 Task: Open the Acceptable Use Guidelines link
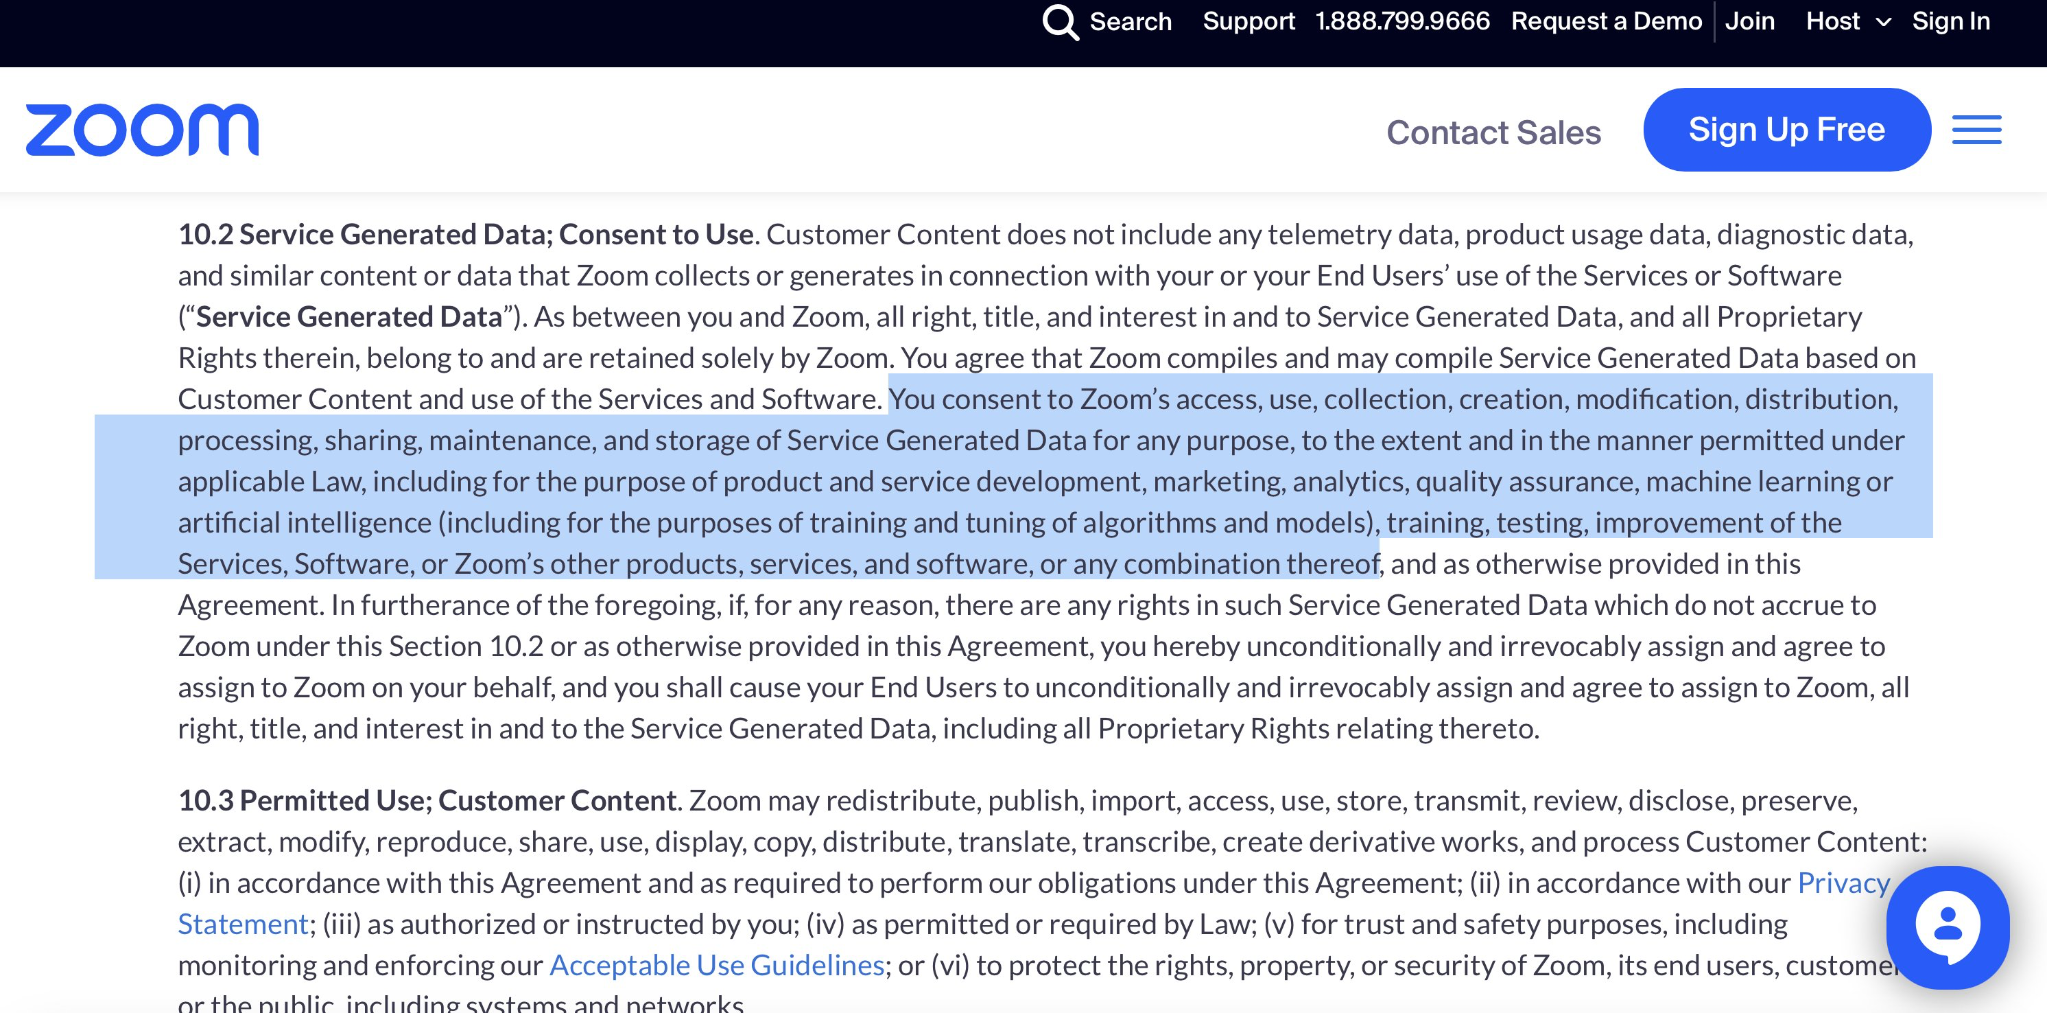[x=717, y=965]
